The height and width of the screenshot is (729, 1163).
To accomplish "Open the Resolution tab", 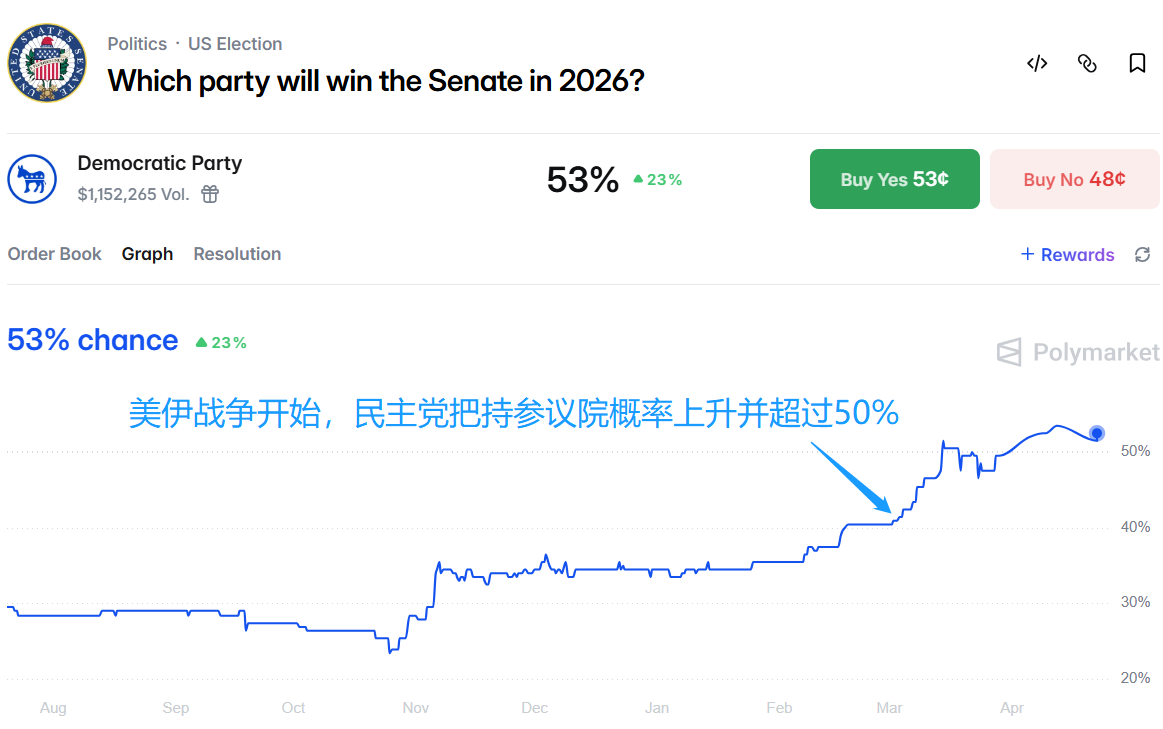I will [237, 254].
